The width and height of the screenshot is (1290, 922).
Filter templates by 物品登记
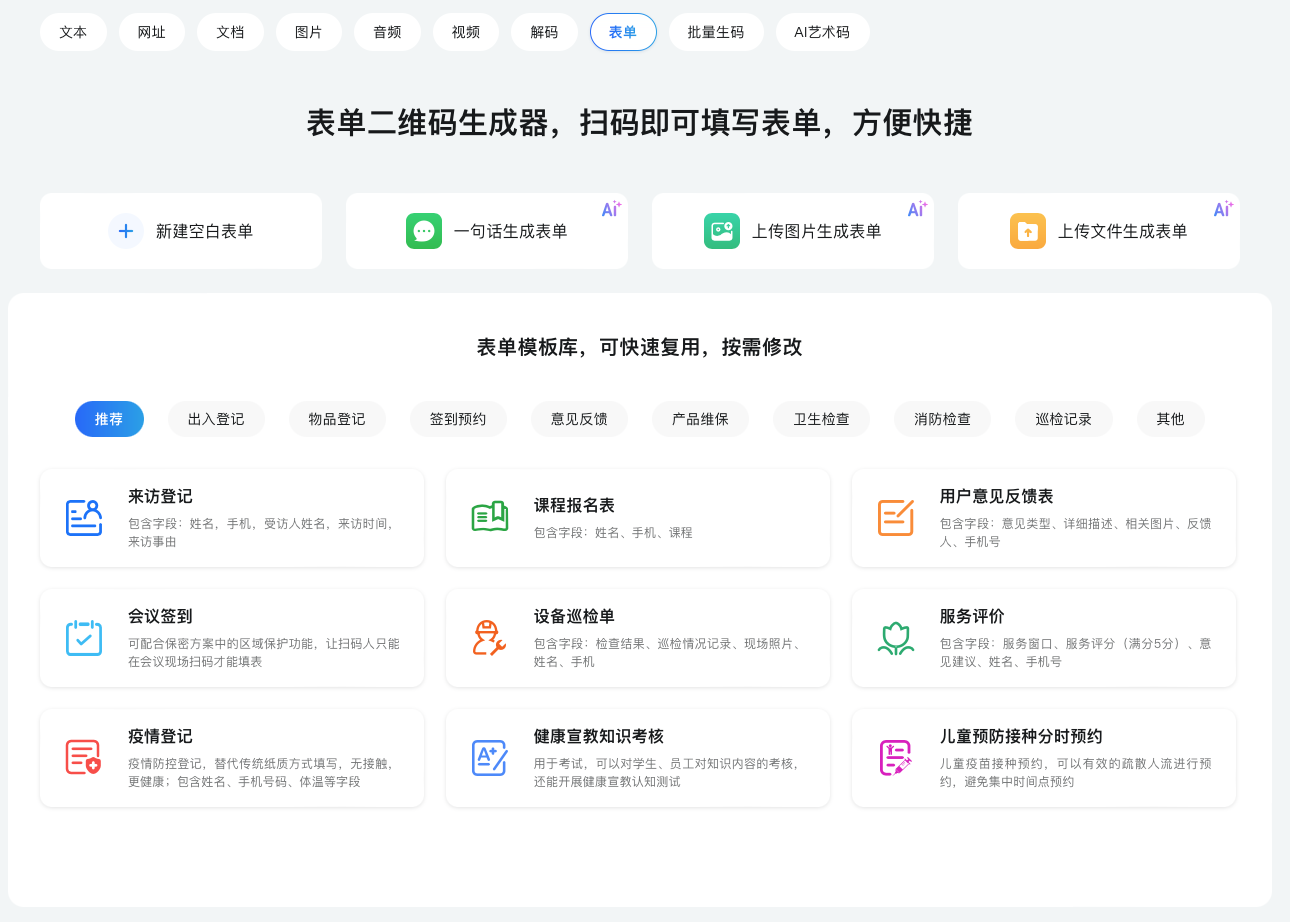[337, 419]
